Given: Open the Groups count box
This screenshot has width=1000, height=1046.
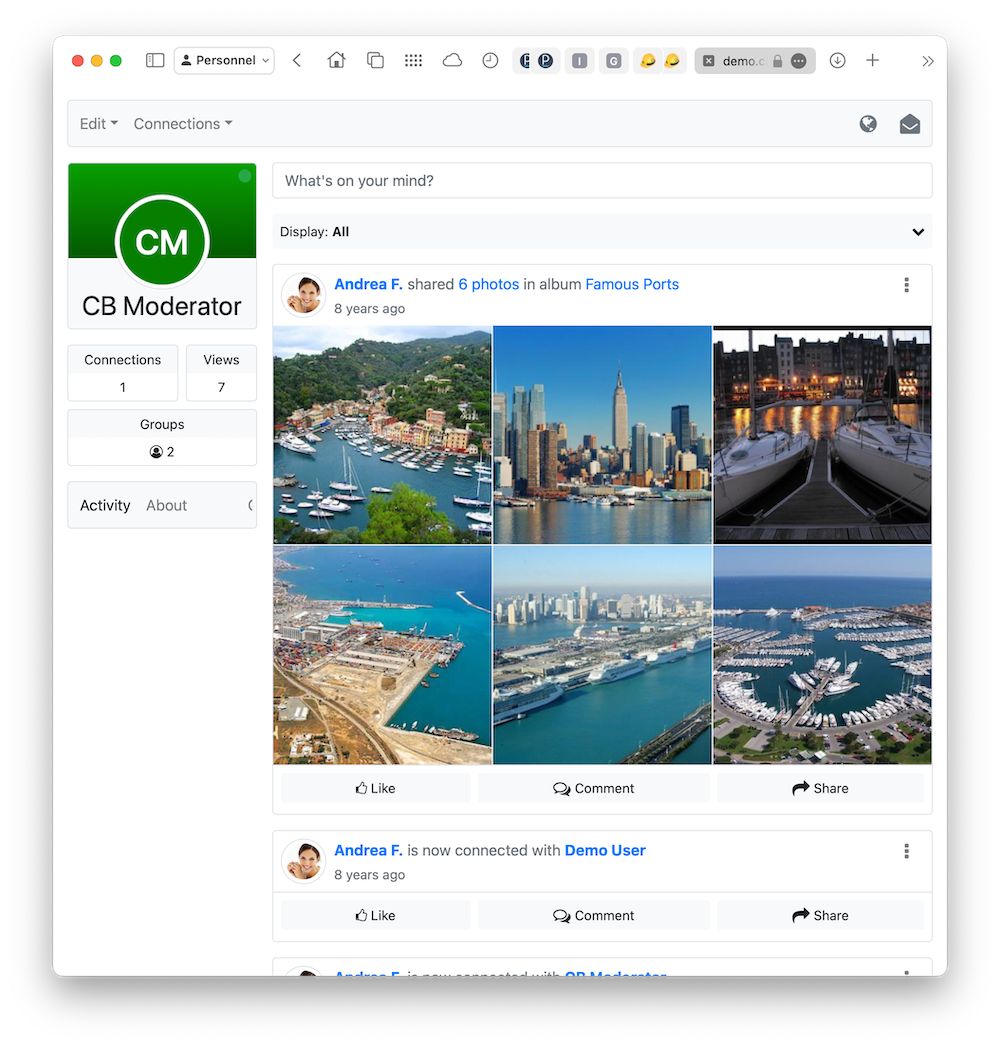Looking at the screenshot, I should [162, 438].
